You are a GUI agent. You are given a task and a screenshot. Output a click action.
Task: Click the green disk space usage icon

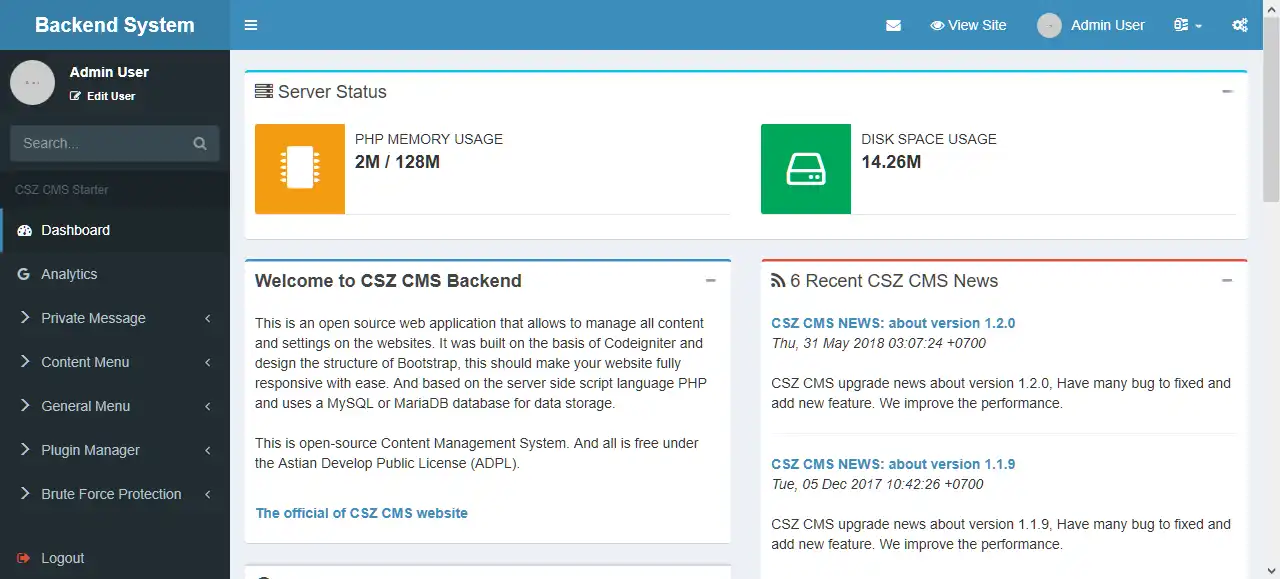point(806,168)
